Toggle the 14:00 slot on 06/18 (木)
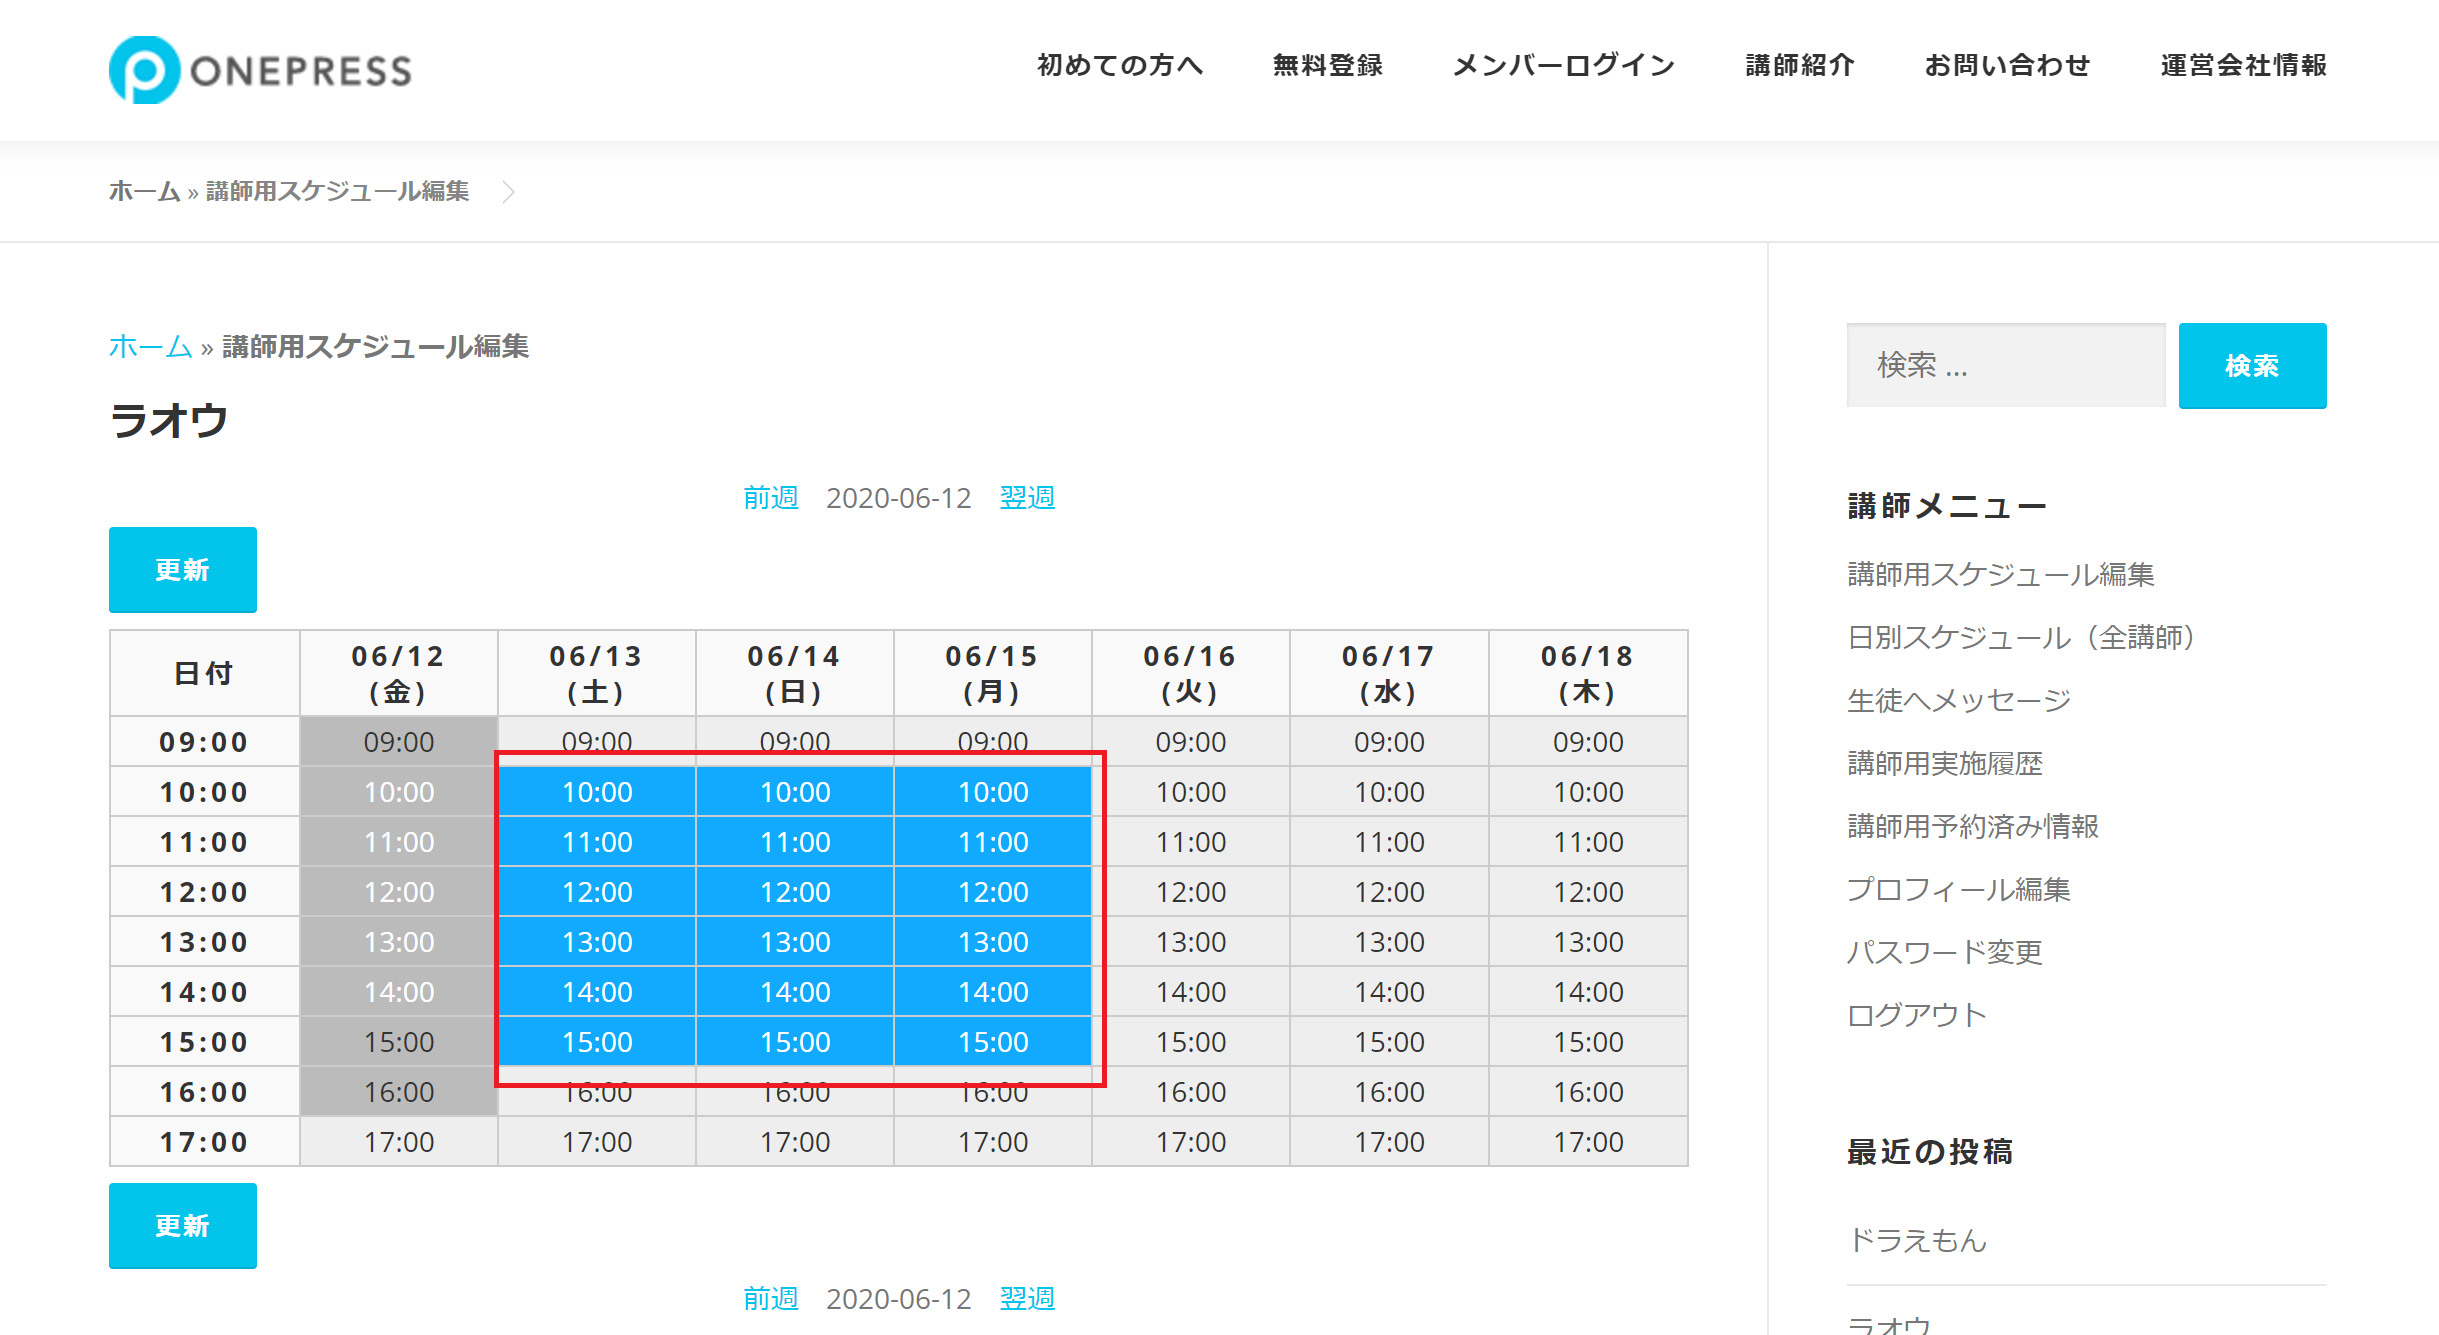Viewport: 2439px width, 1335px height. coord(1588,992)
